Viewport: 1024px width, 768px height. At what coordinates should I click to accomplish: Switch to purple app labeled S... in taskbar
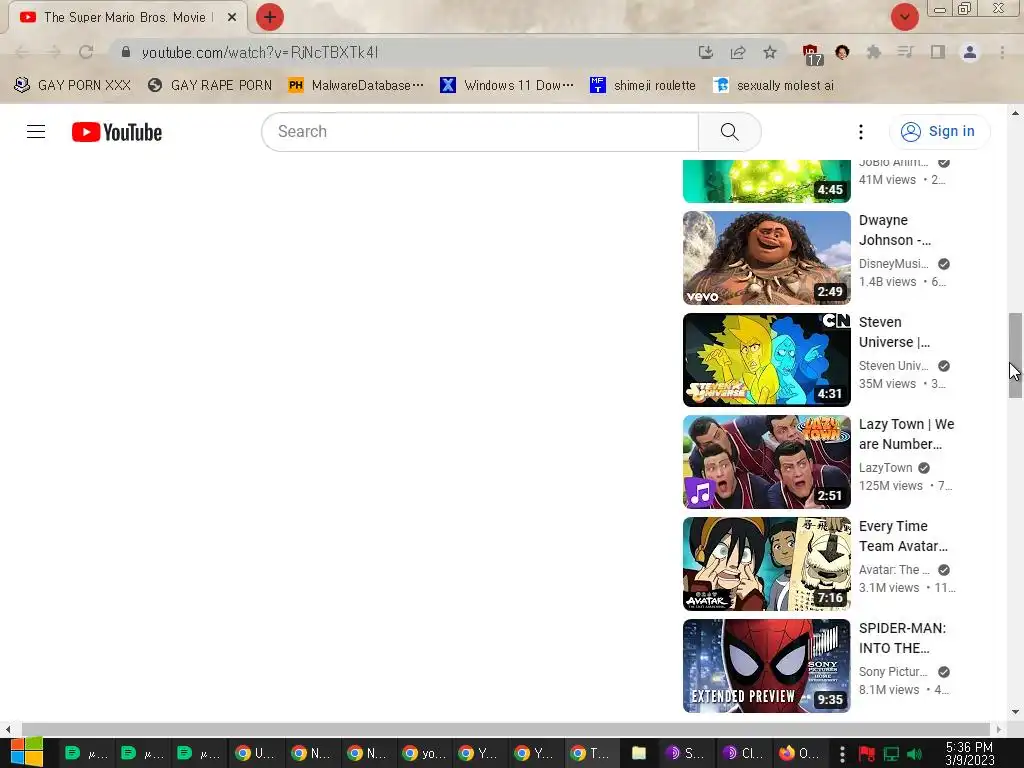[684, 753]
